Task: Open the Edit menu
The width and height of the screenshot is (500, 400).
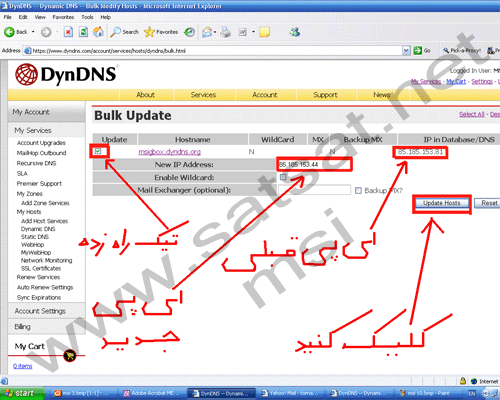Action: [x=23, y=17]
